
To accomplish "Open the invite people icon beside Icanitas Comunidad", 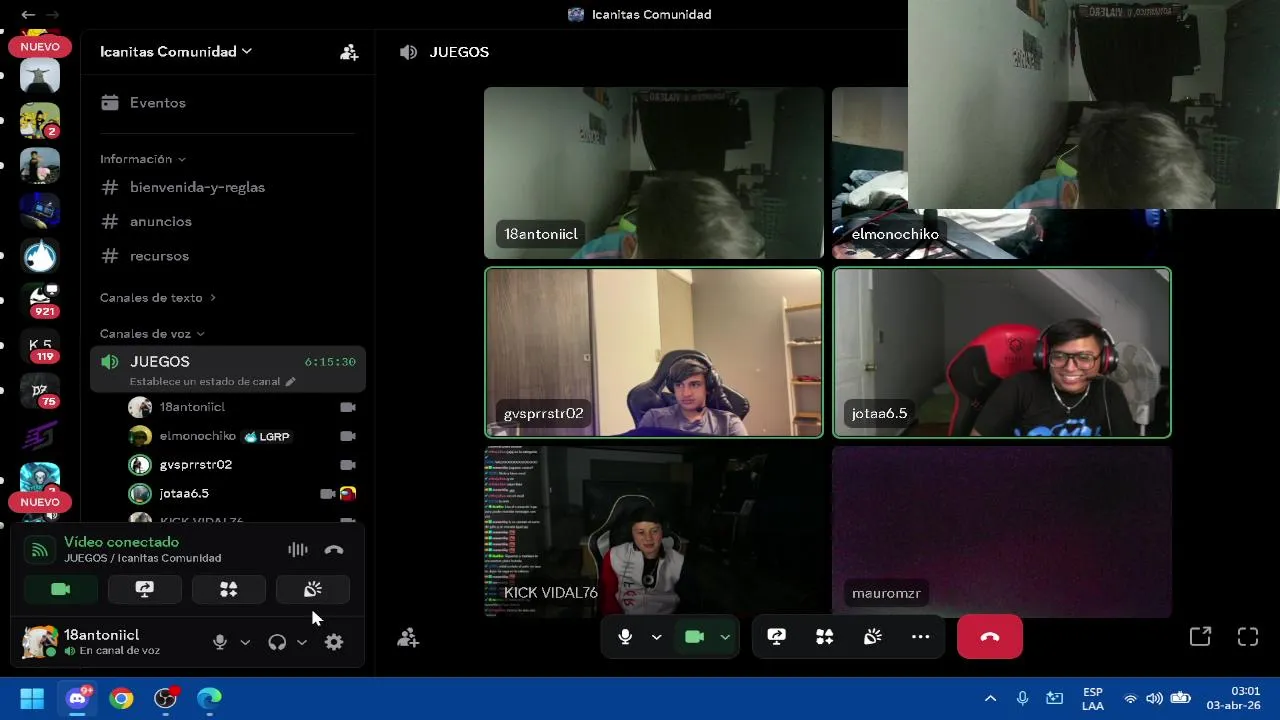I will [x=349, y=52].
